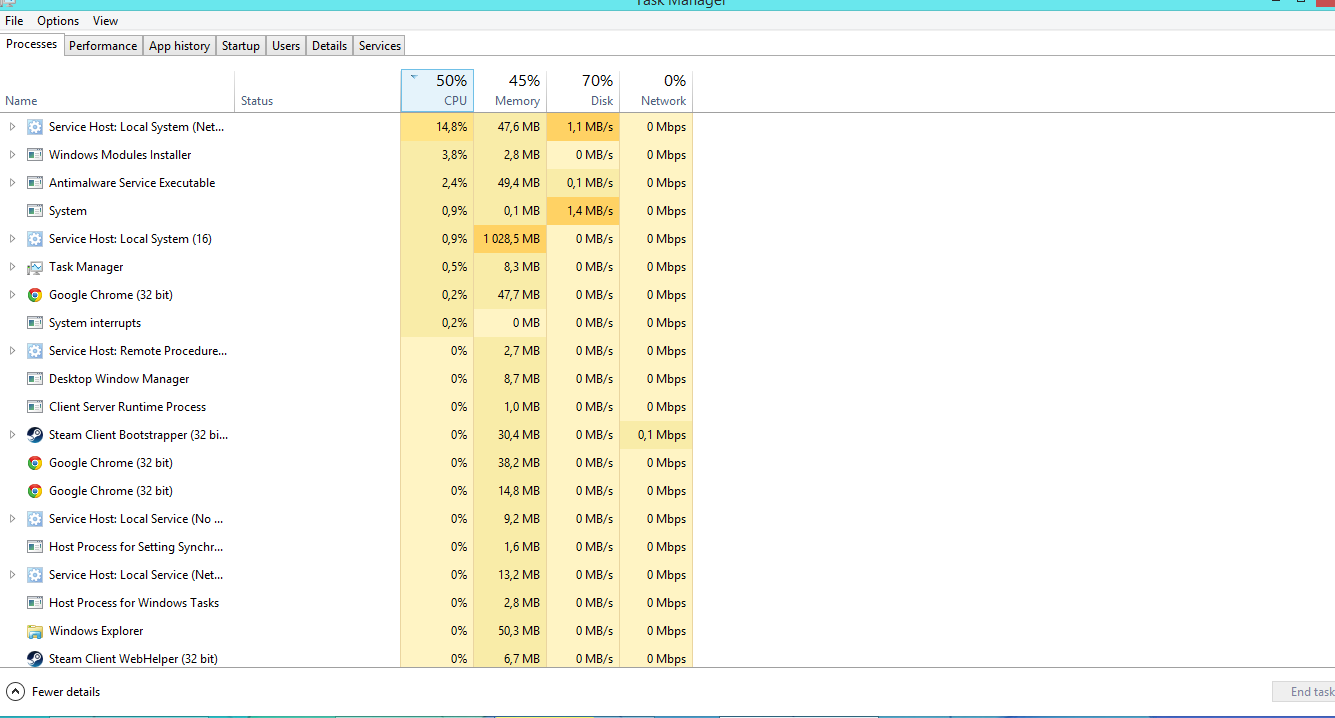
Task: Click the Chrome icon using 47,7 MB
Action: point(35,295)
